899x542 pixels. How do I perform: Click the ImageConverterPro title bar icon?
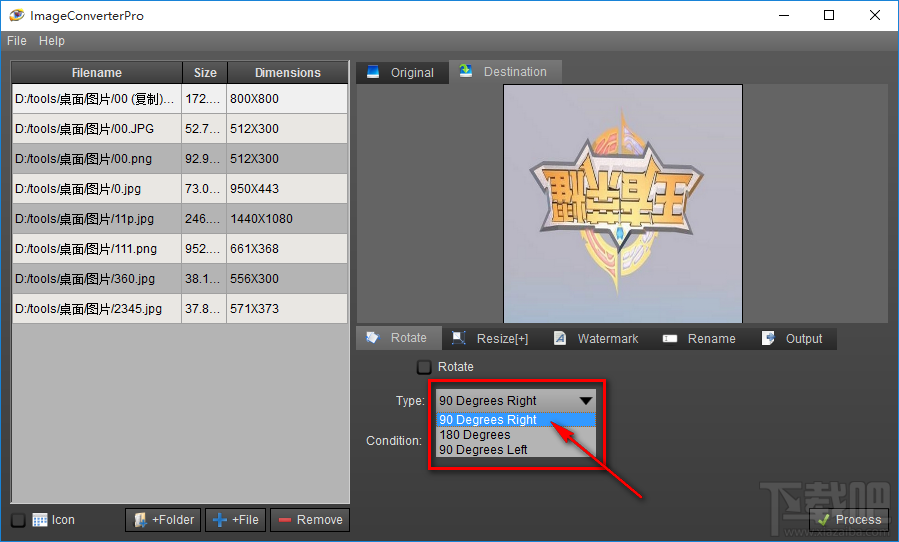tap(17, 15)
